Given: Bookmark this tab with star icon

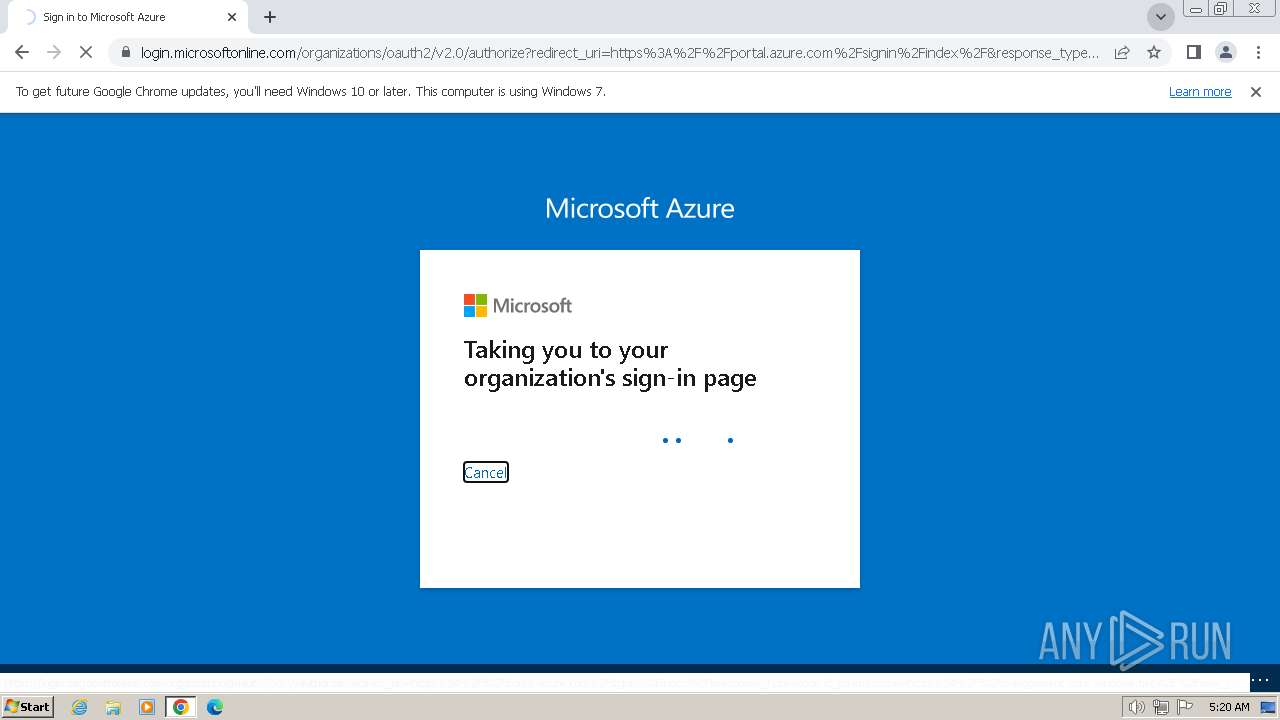Looking at the screenshot, I should tap(1154, 52).
